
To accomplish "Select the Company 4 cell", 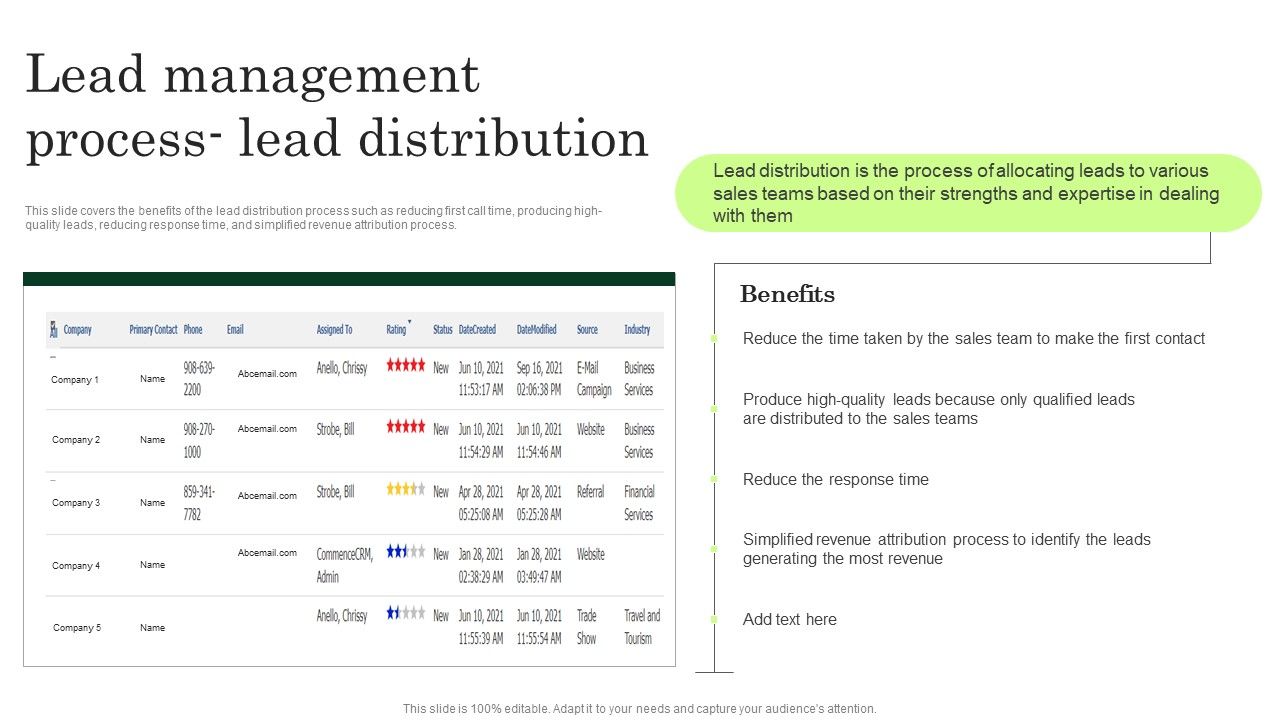I will (x=76, y=566).
